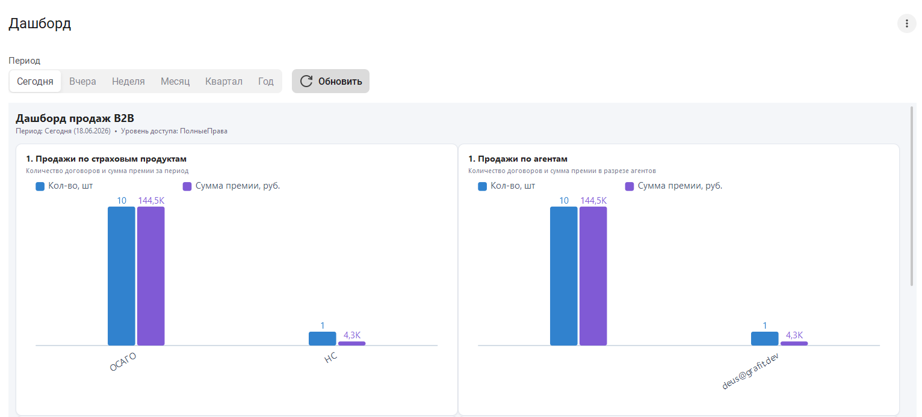Click the НС axis label
The image size is (922, 417).
330,358
